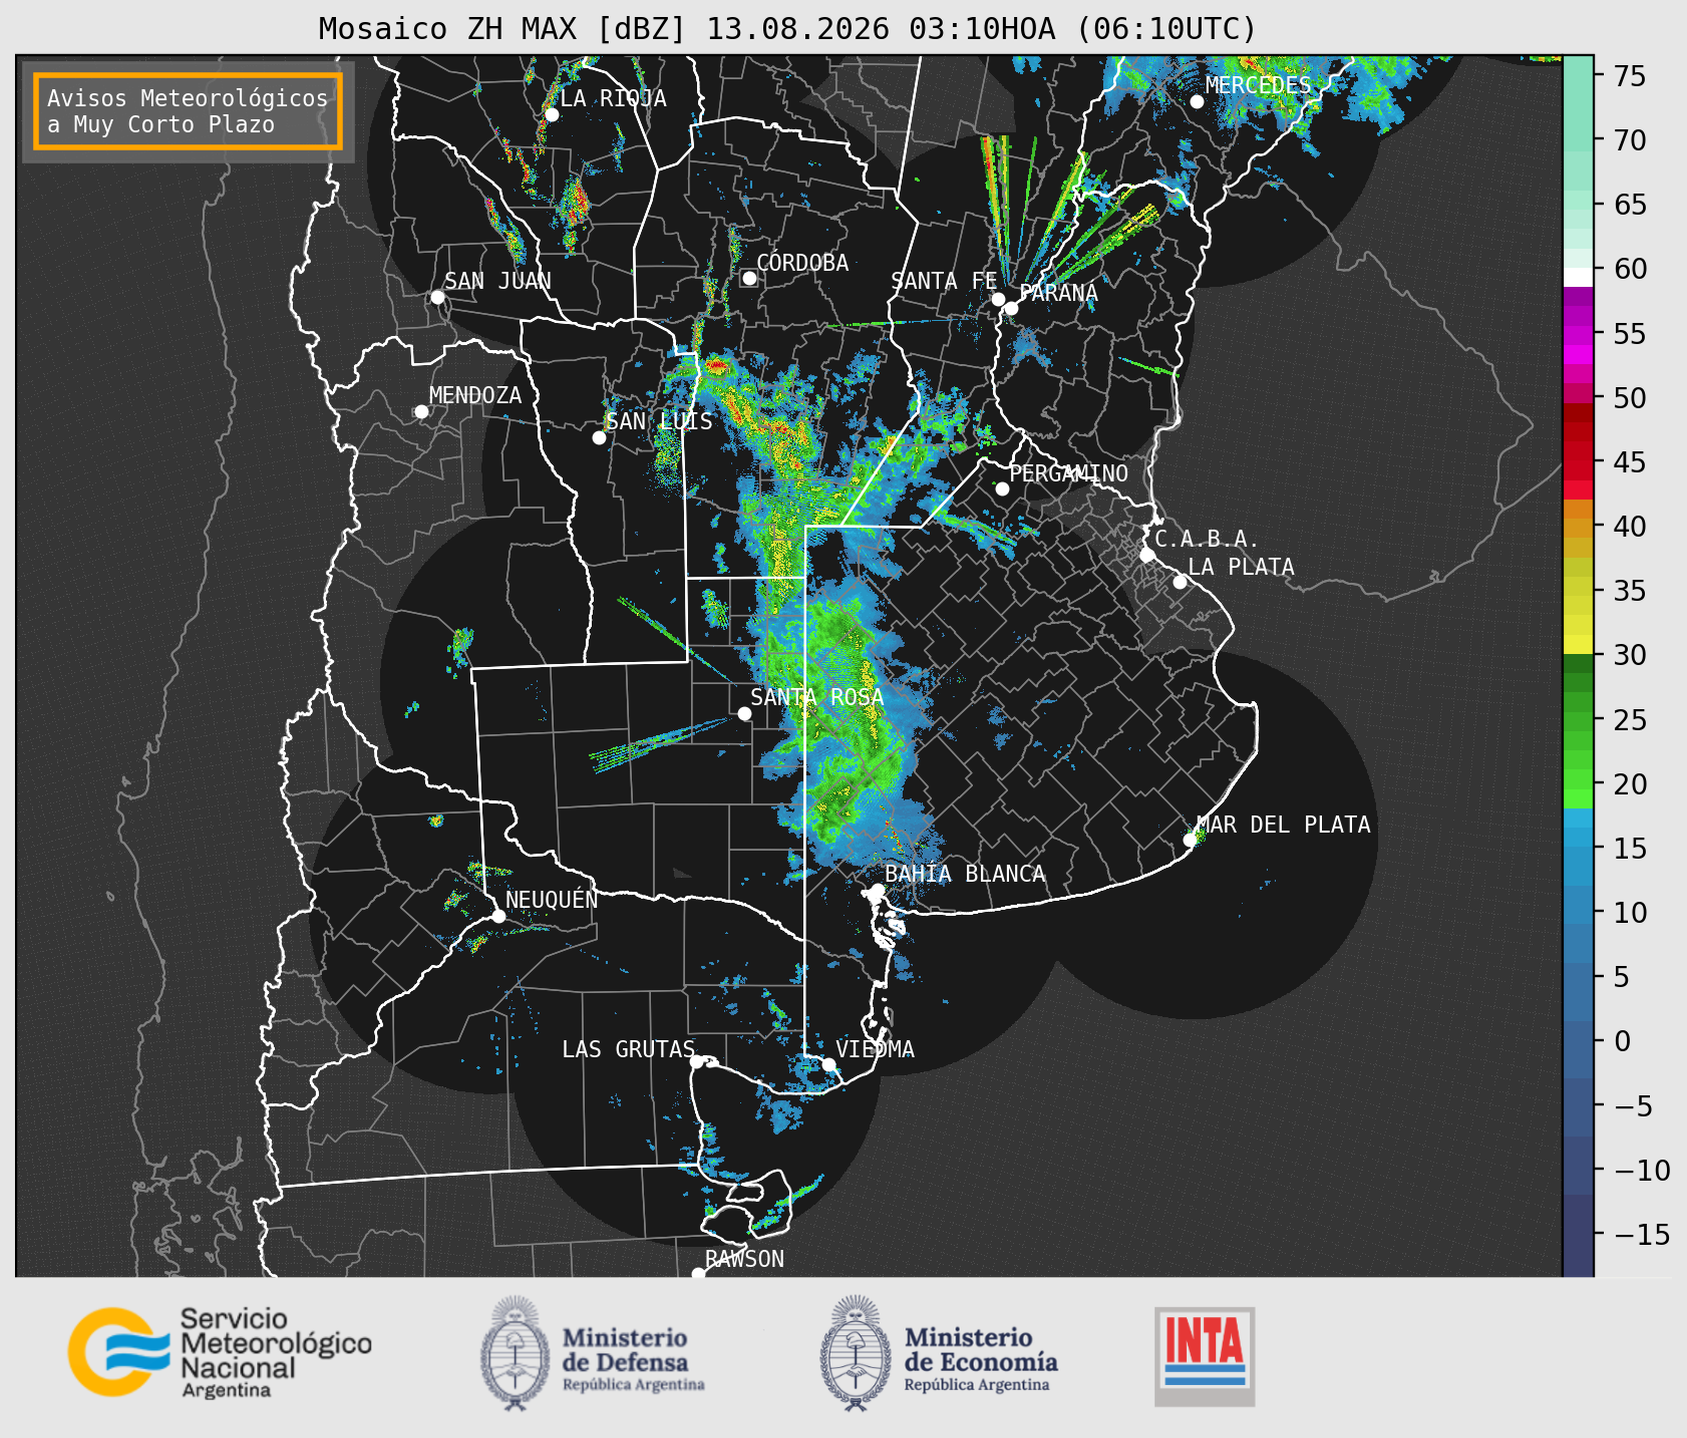Click the Pergamino city label
This screenshot has height=1438, width=1687.
pos(1069,473)
